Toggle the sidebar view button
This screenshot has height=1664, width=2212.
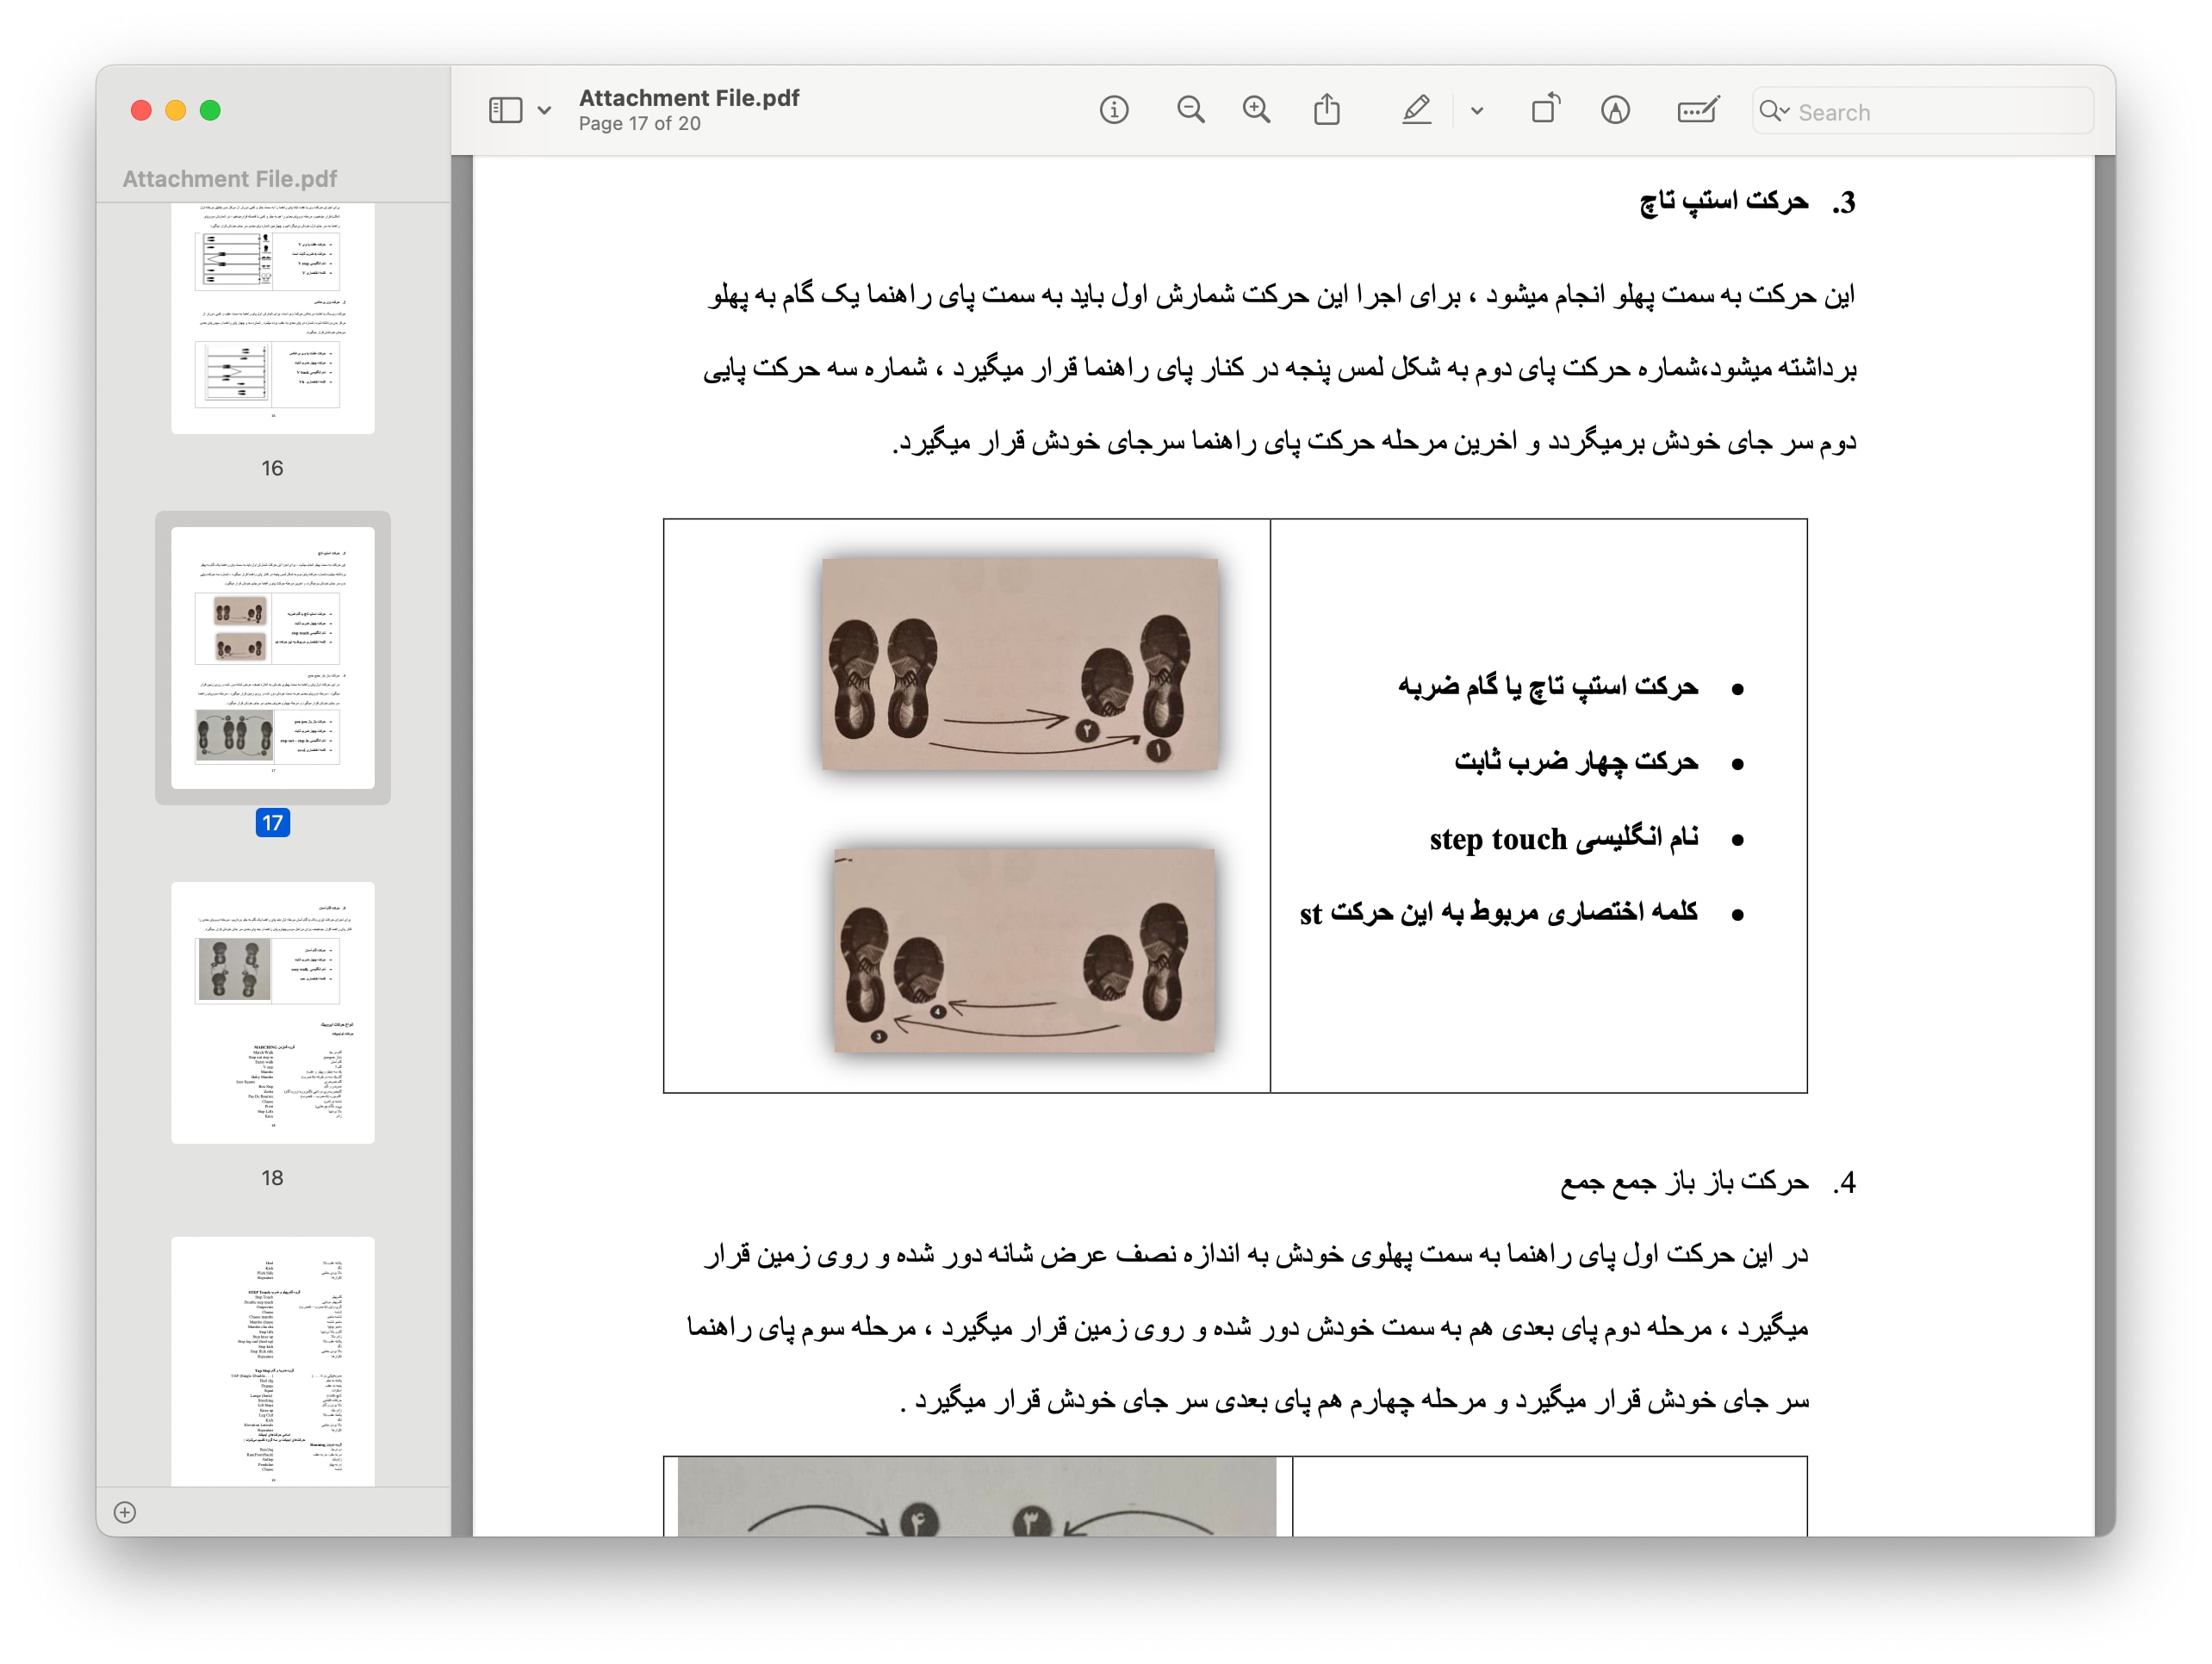pos(505,110)
